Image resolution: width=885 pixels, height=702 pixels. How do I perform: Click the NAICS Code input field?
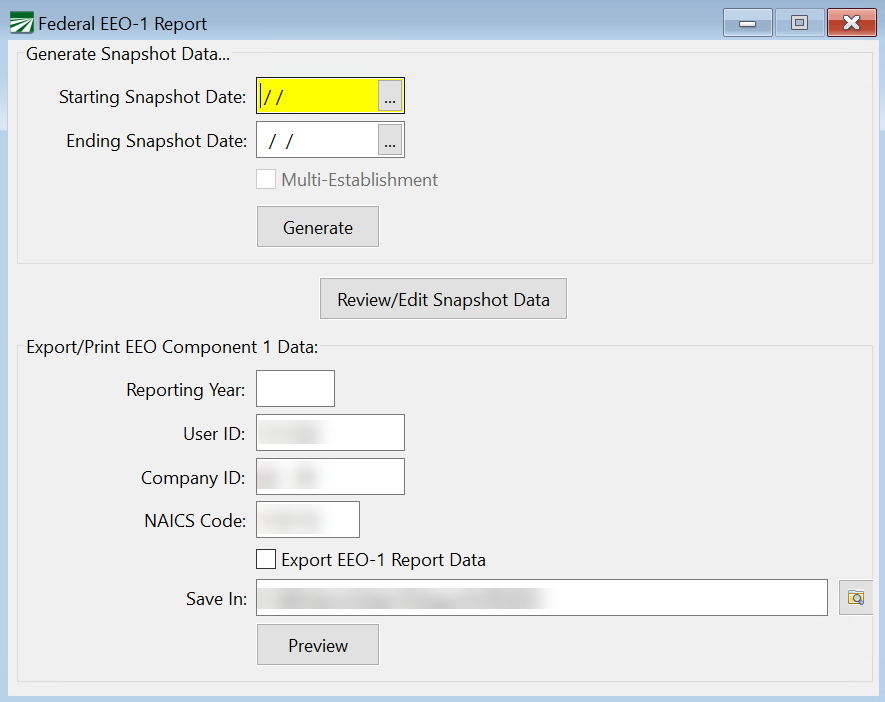(x=308, y=520)
